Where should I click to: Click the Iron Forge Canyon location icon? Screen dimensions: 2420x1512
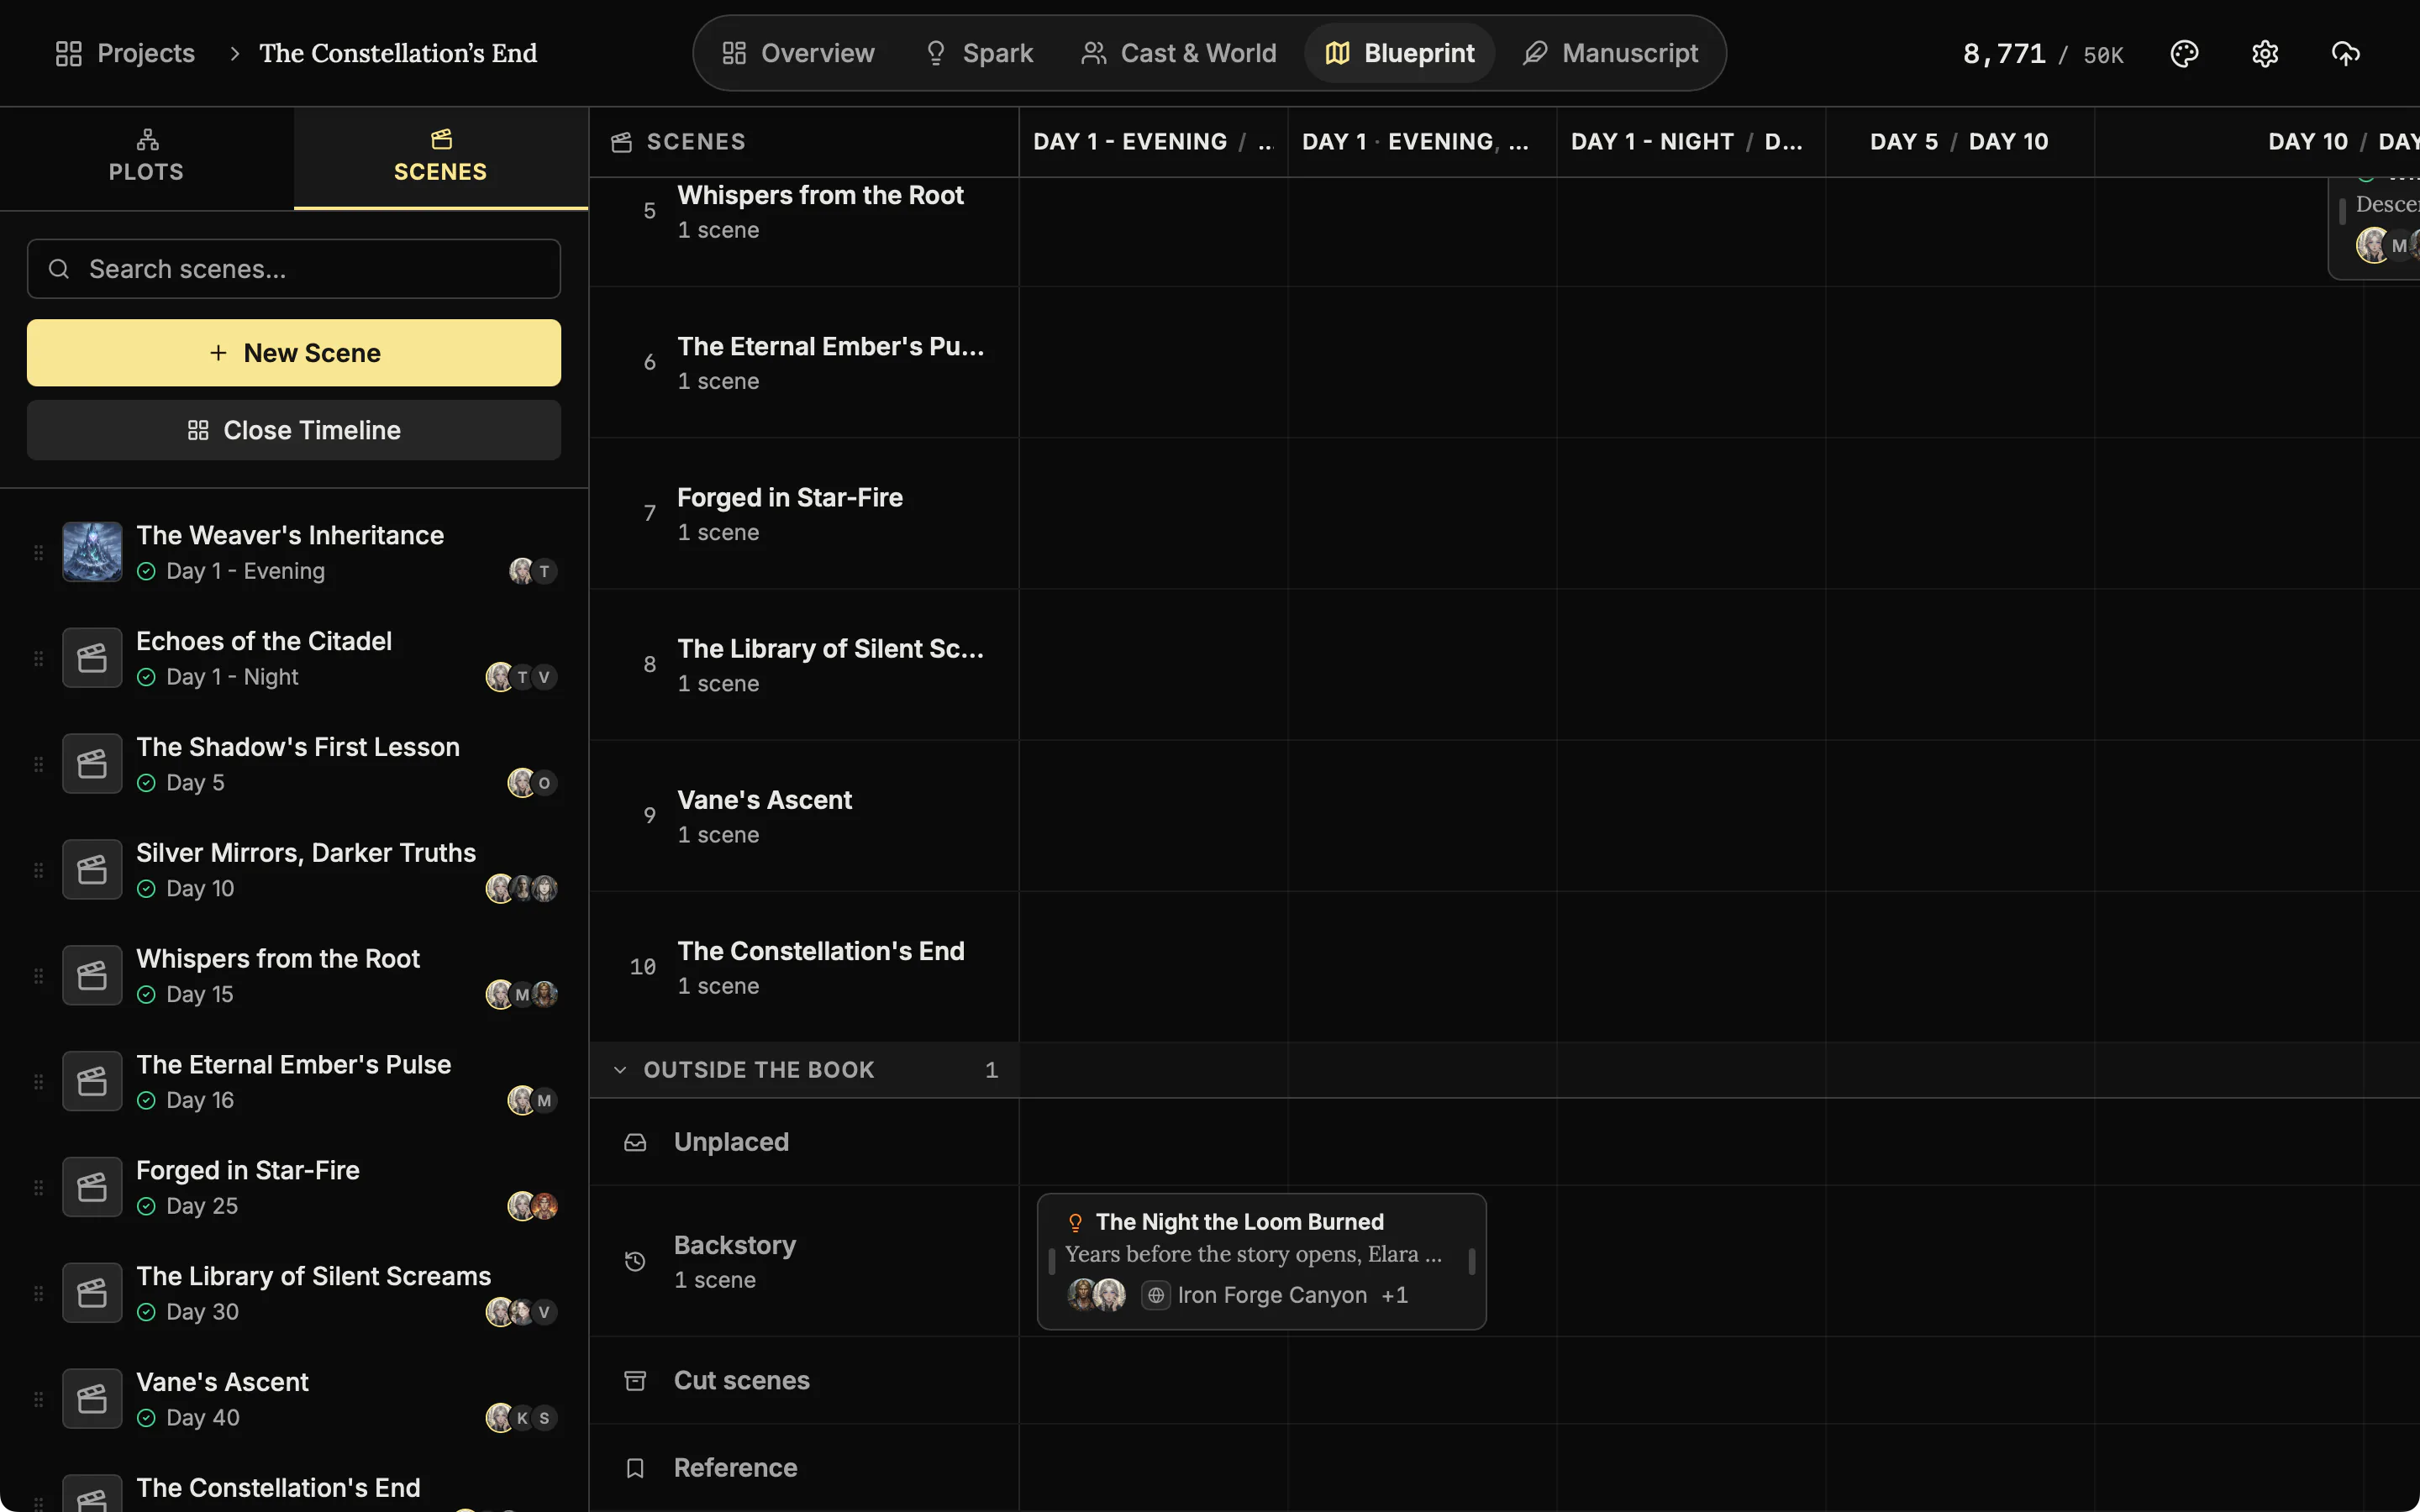pos(1156,1295)
